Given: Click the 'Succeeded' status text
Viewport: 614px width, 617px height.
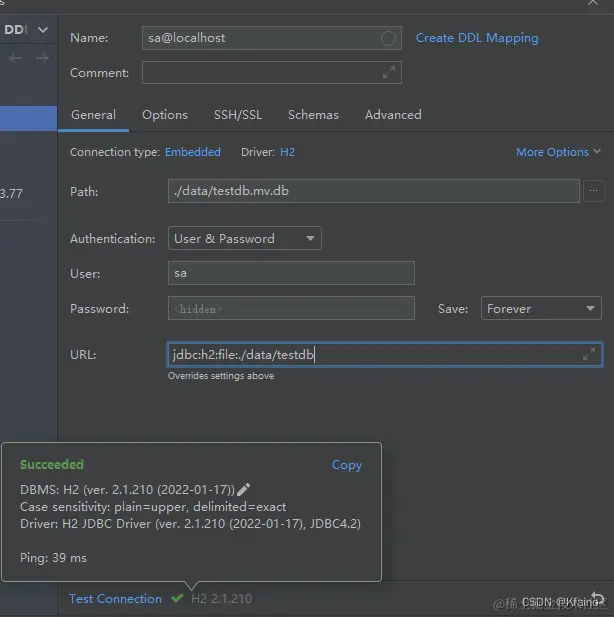Looking at the screenshot, I should 52,465.
